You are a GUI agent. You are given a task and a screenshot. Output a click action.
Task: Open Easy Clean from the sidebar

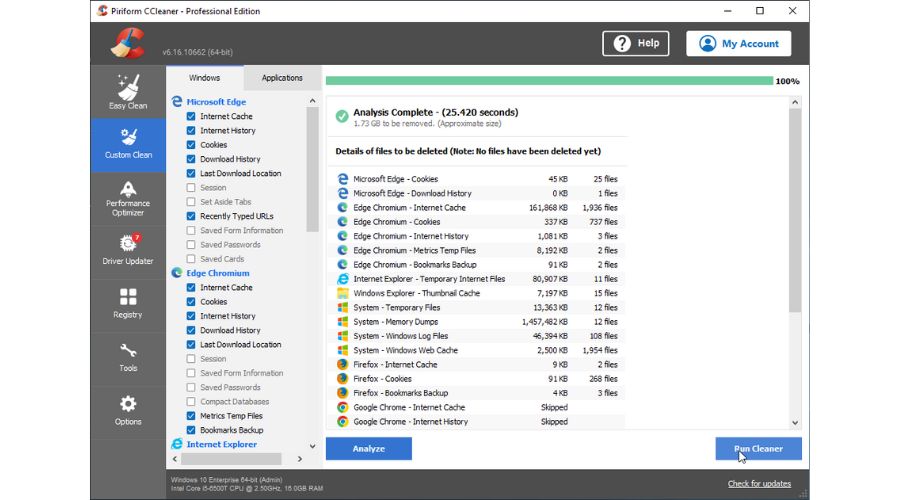coord(128,92)
